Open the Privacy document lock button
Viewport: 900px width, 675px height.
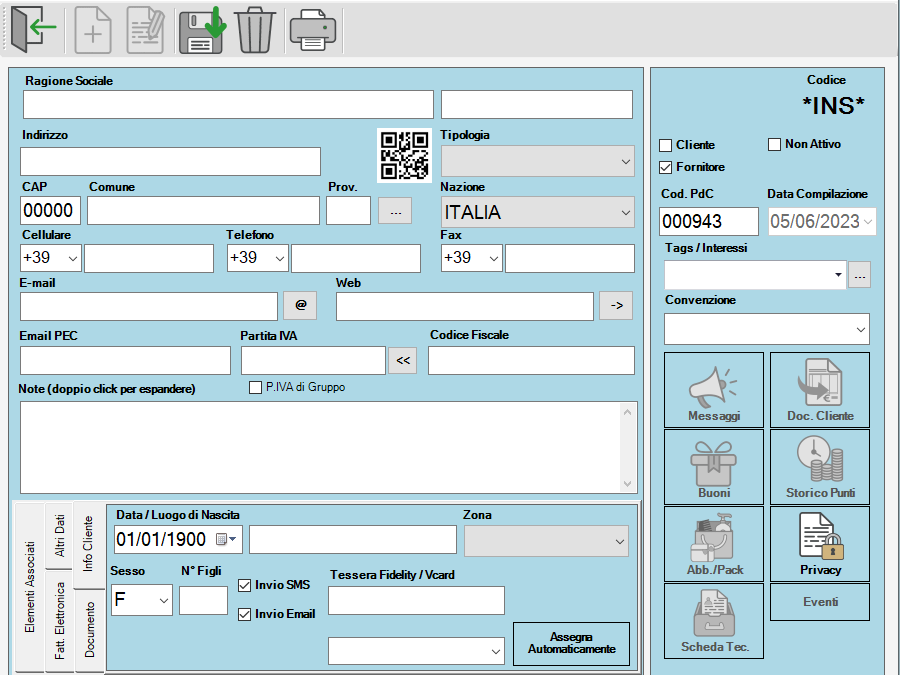point(820,544)
